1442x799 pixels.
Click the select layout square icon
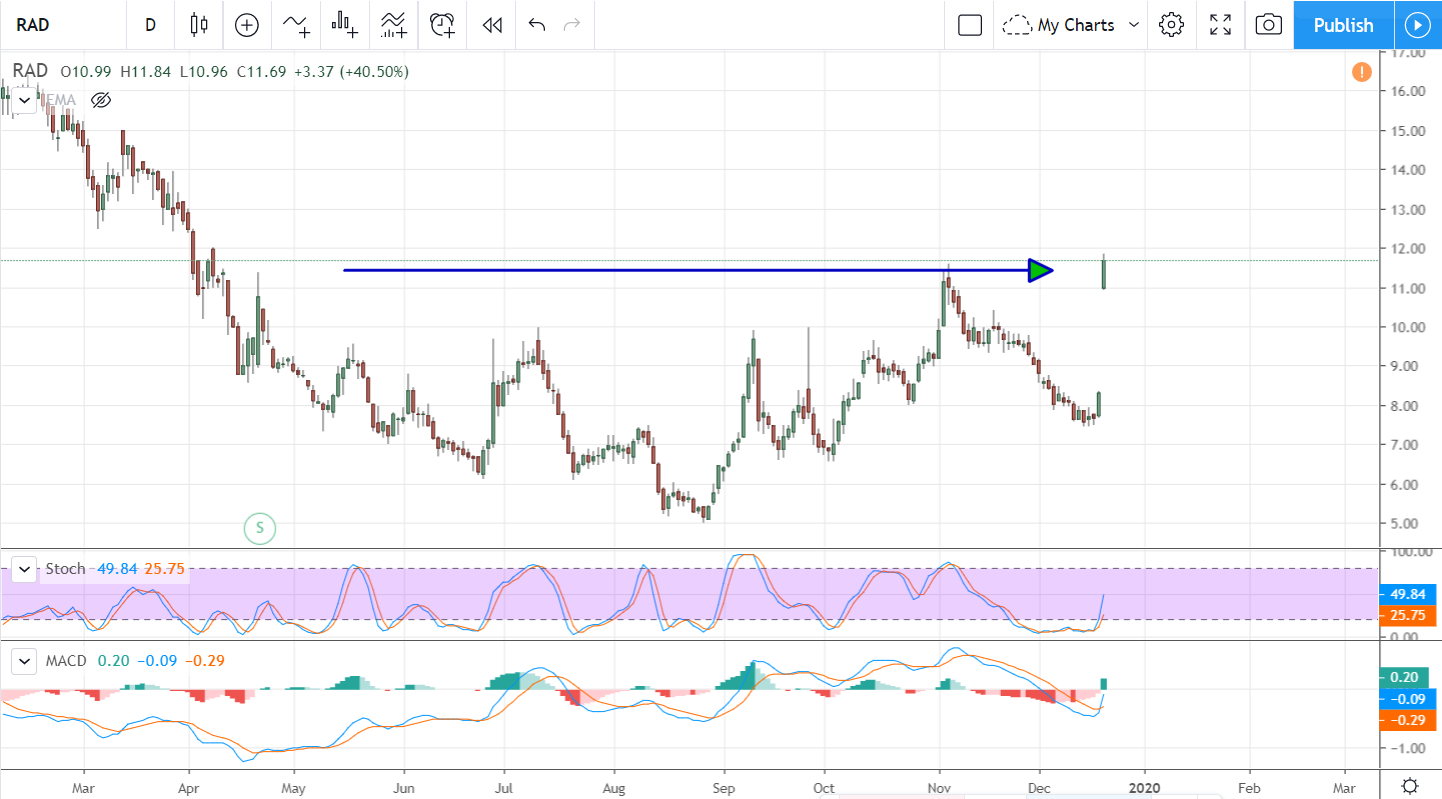970,25
